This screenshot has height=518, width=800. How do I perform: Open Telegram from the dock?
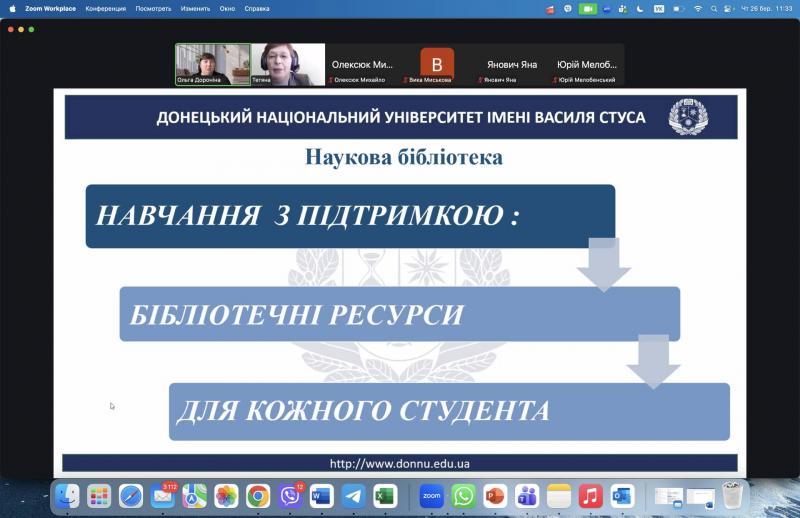(353, 495)
